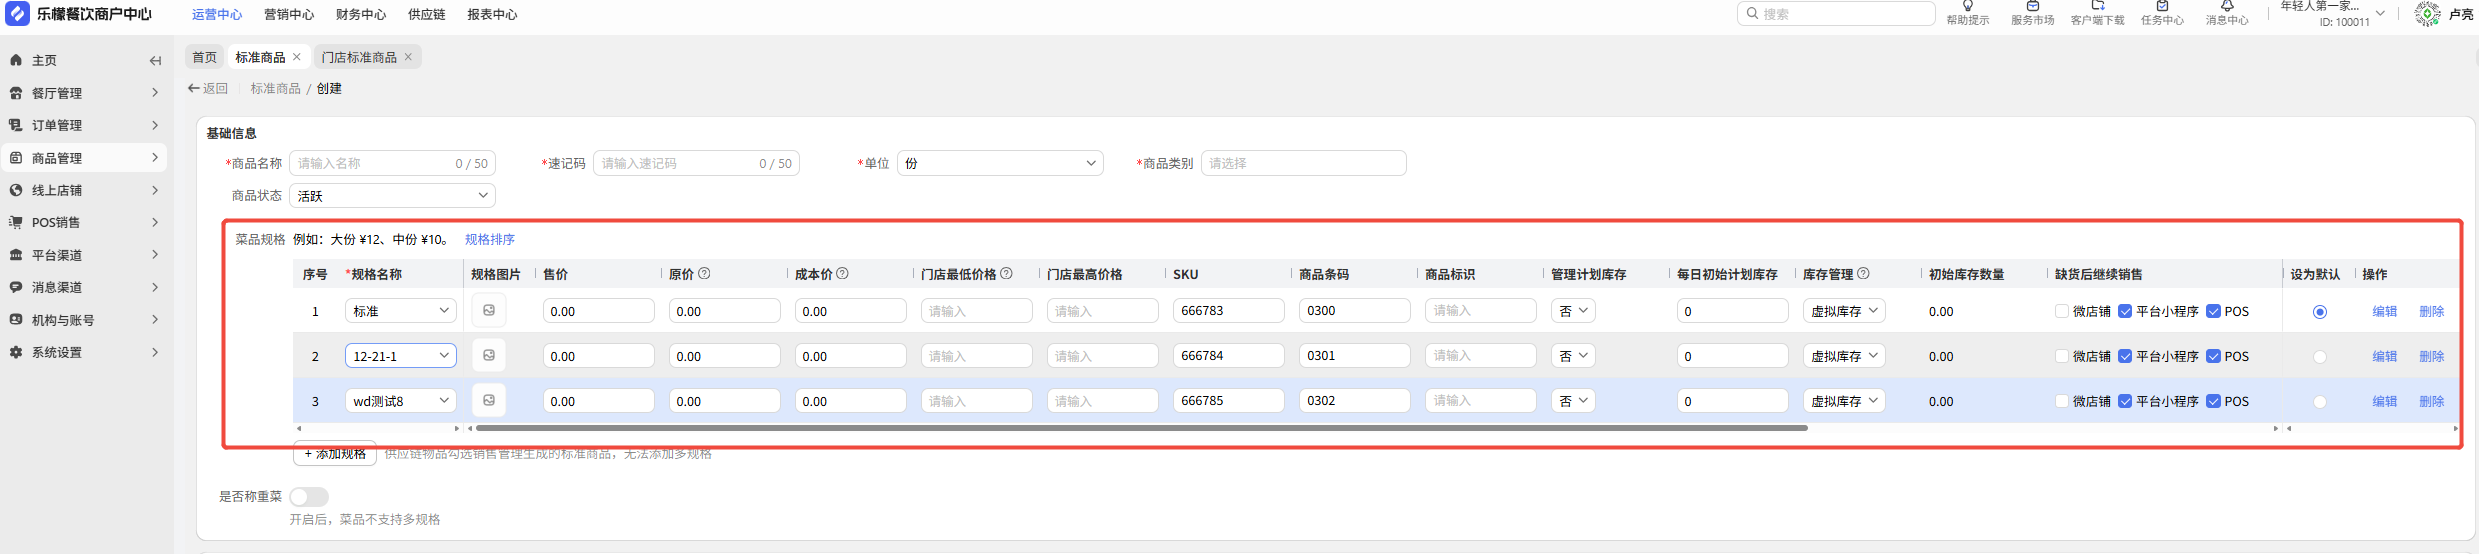Click 编辑 for row 1 spec
The image size is (2479, 554).
coord(2384,311)
